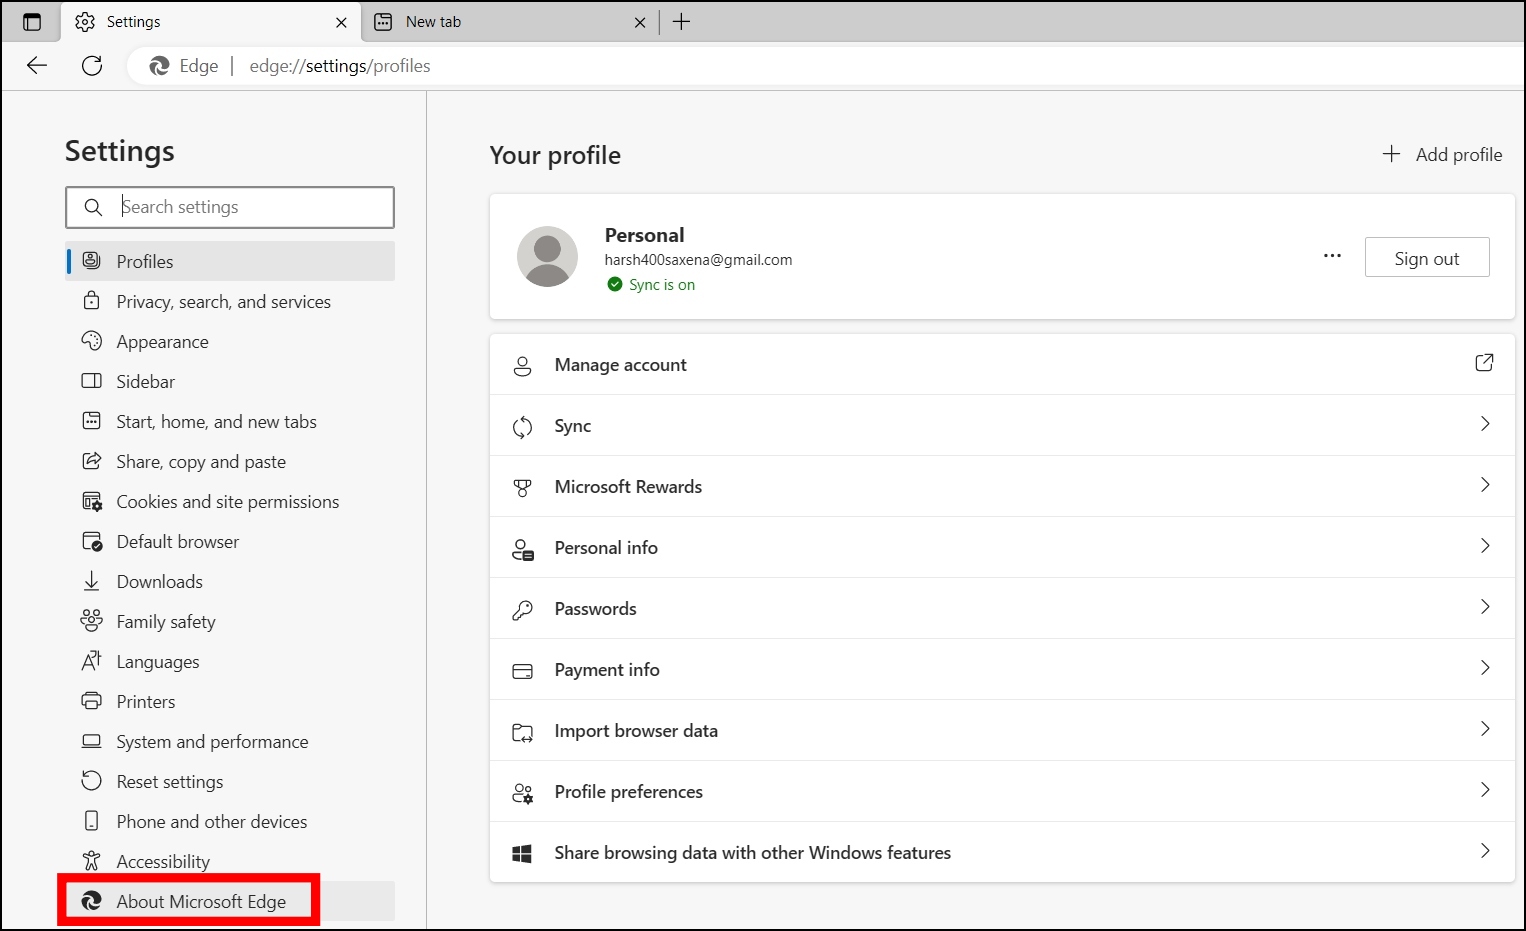Click the Languages icon

[92, 661]
